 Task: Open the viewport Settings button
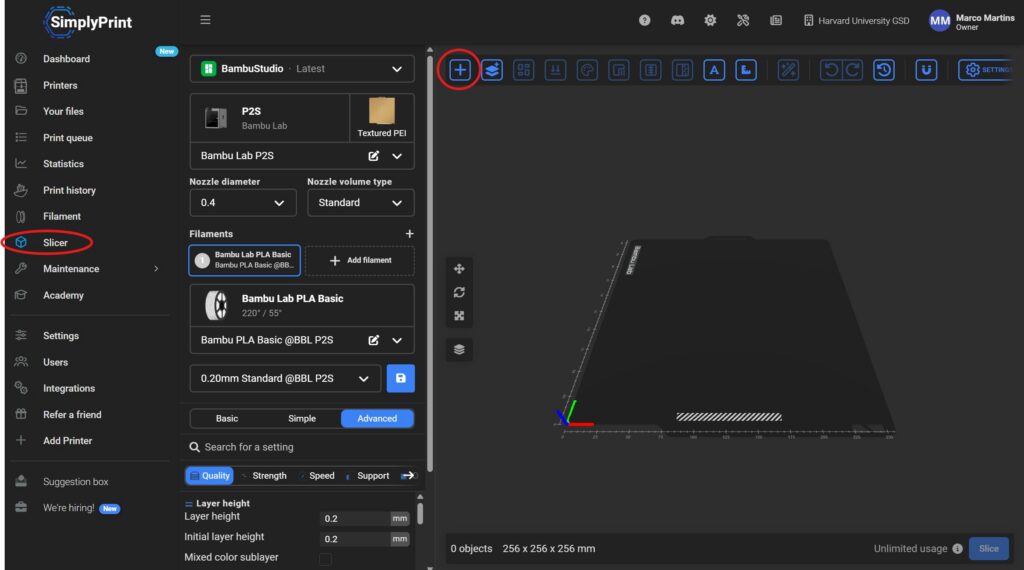987,70
